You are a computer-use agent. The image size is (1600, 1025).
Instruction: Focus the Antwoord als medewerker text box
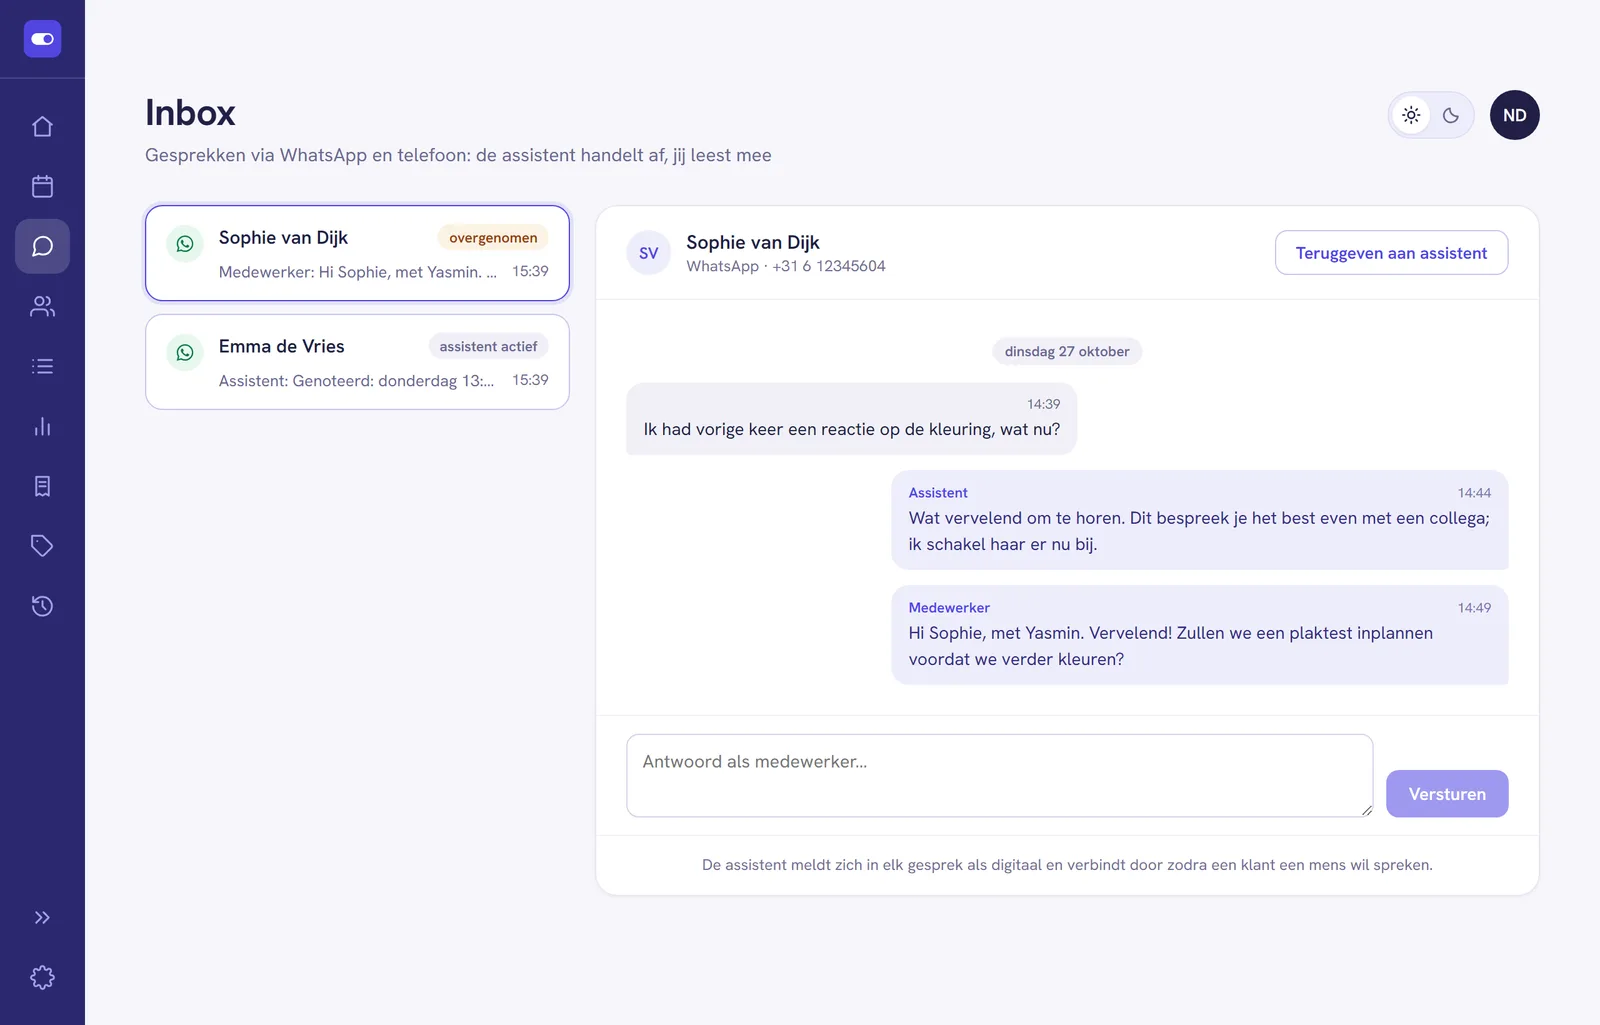[x=999, y=776]
